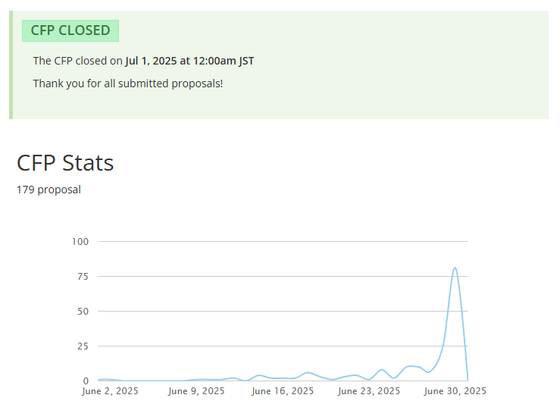Click the 25 y-axis label
Viewport: 560px width, 411px height.
[83, 346]
